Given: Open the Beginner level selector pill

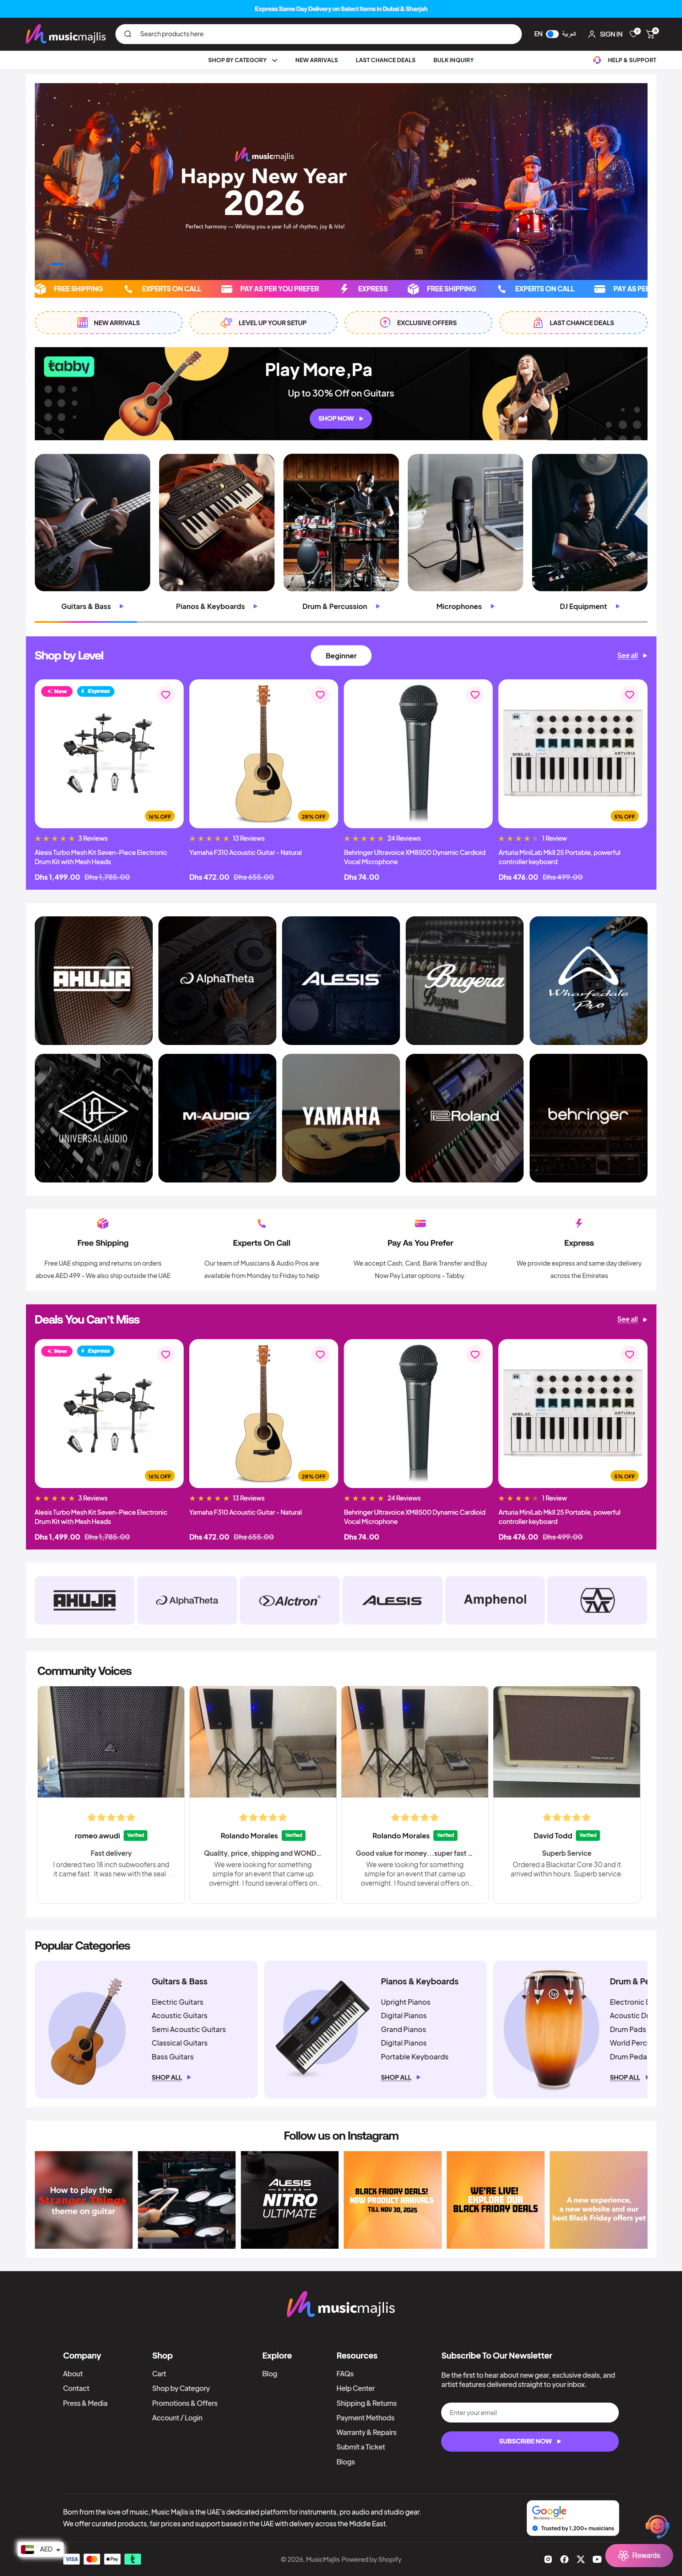Looking at the screenshot, I should click(341, 656).
